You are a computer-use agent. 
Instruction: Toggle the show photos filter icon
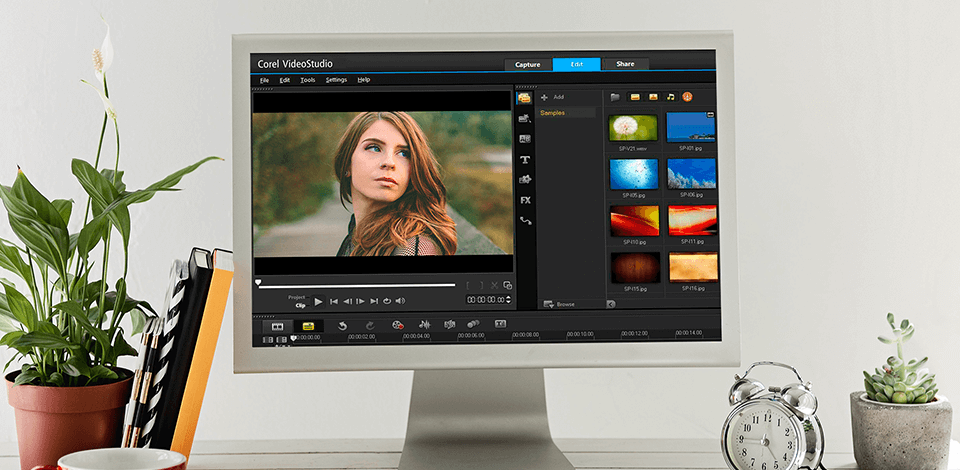(653, 97)
